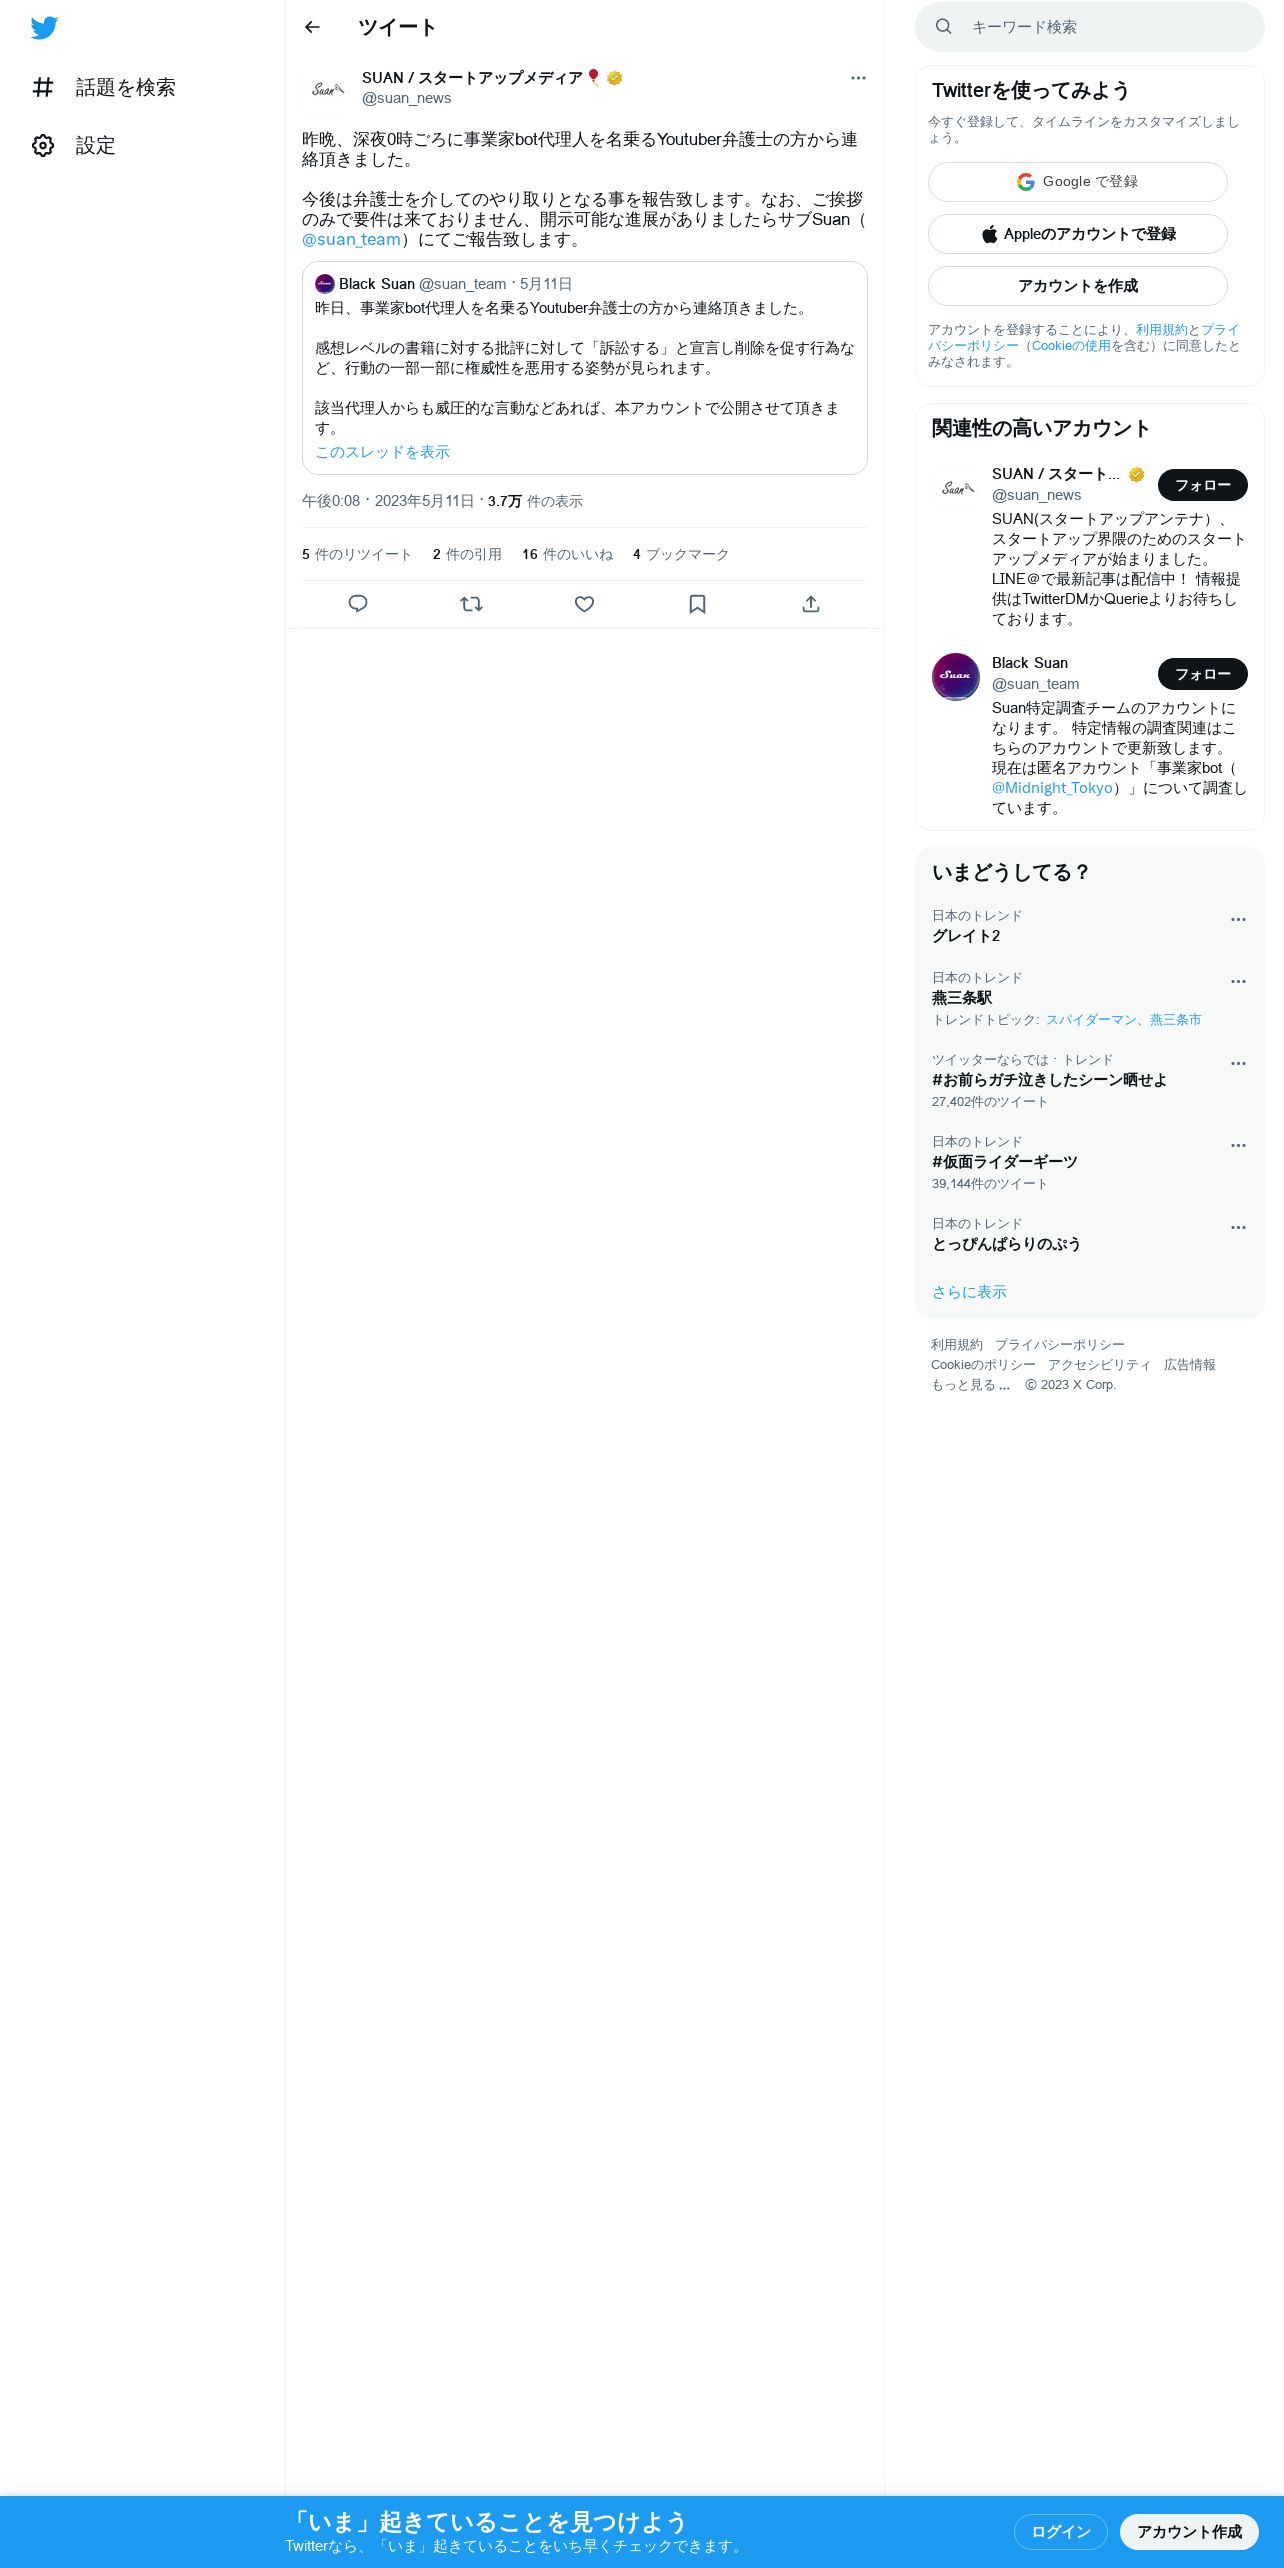
Task: Click ログイン button in bottom banner
Action: coord(1061,2531)
